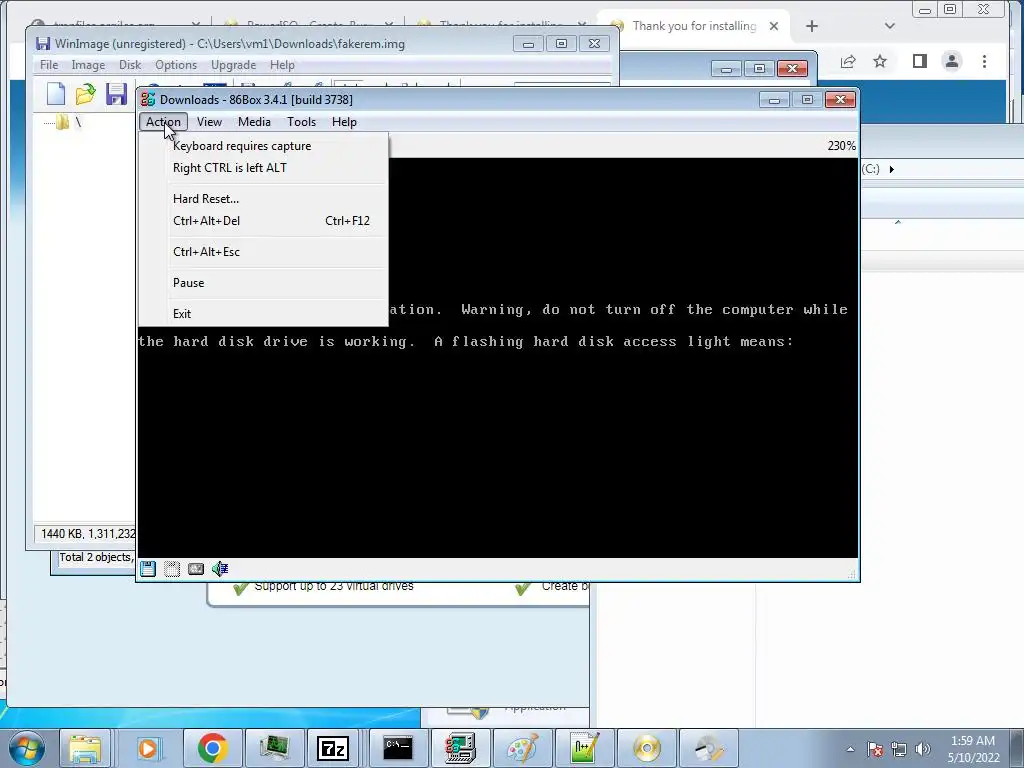Toggle 'Right CTRL is left ALT' option

(x=264, y=168)
